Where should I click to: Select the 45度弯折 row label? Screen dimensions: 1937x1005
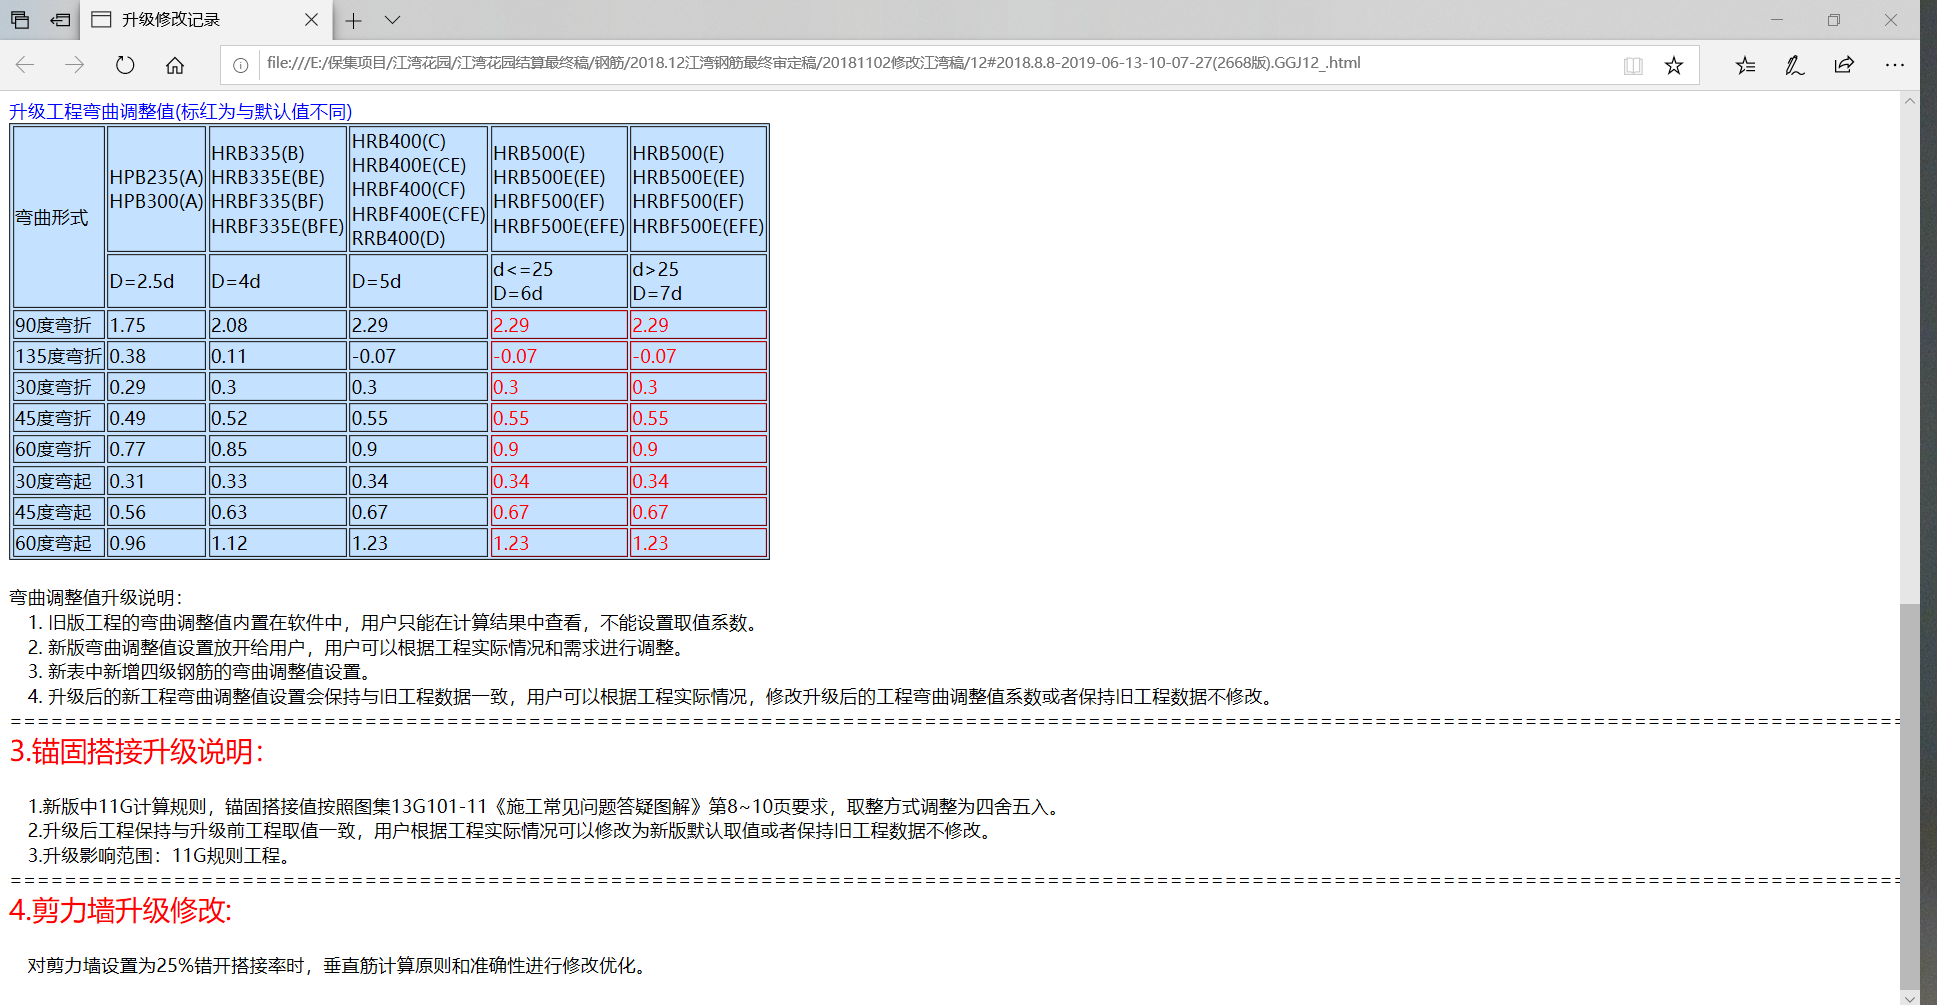pyautogui.click(x=59, y=418)
